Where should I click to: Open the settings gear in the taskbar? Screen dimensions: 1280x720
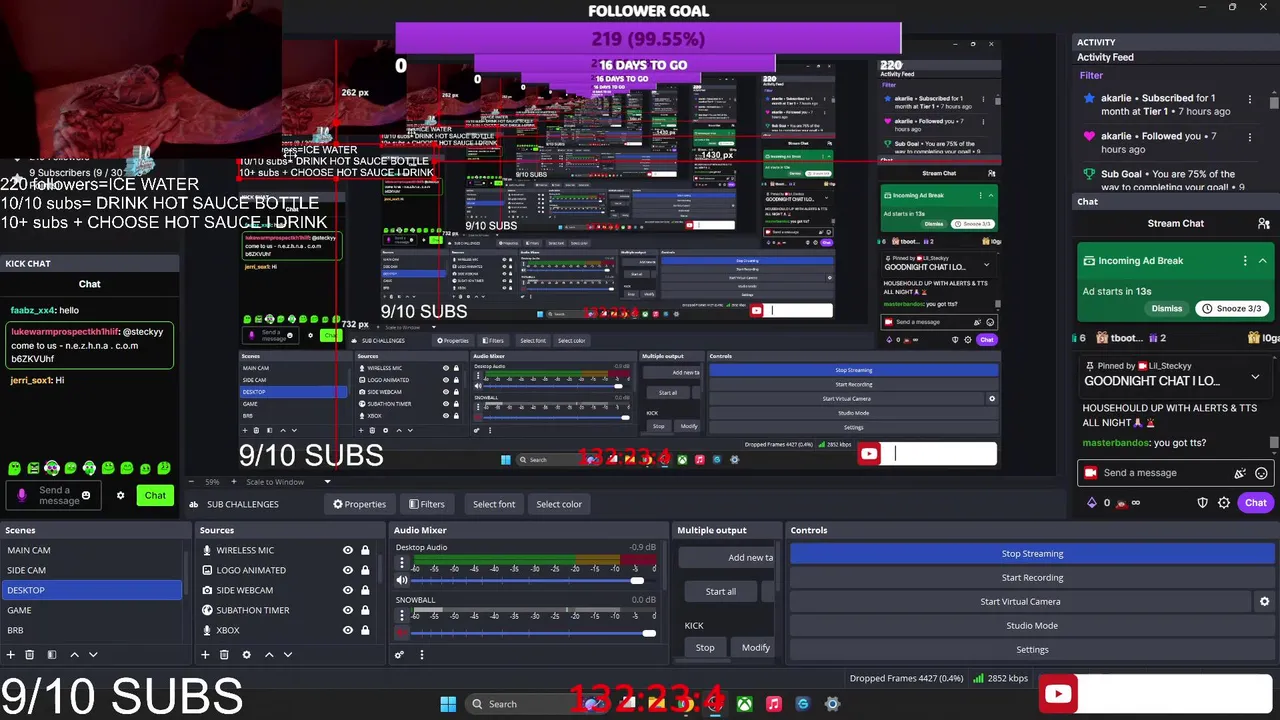pos(832,704)
